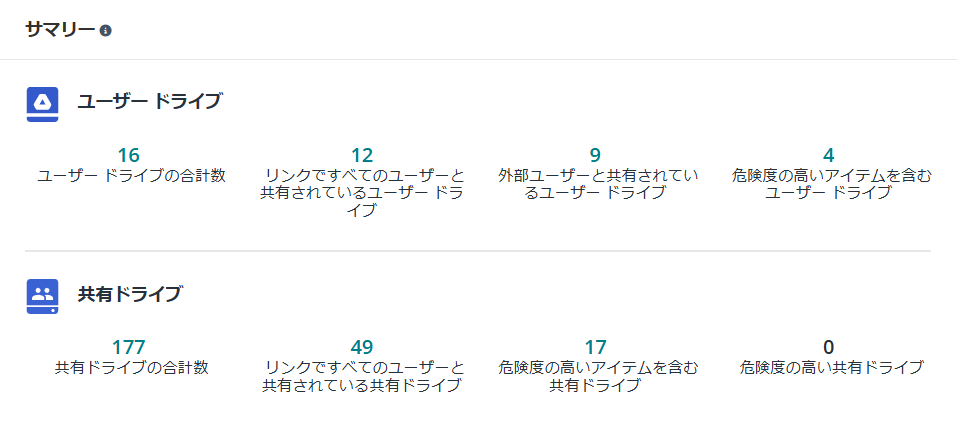The width and height of the screenshot is (957, 429).
Task: Open the 16 user drives total count
Action: 129,155
